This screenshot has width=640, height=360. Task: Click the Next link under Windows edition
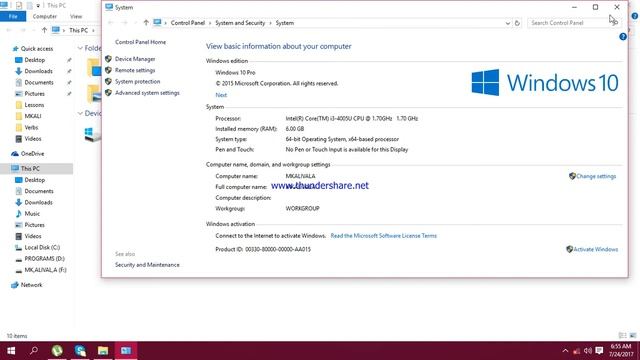coord(221,95)
